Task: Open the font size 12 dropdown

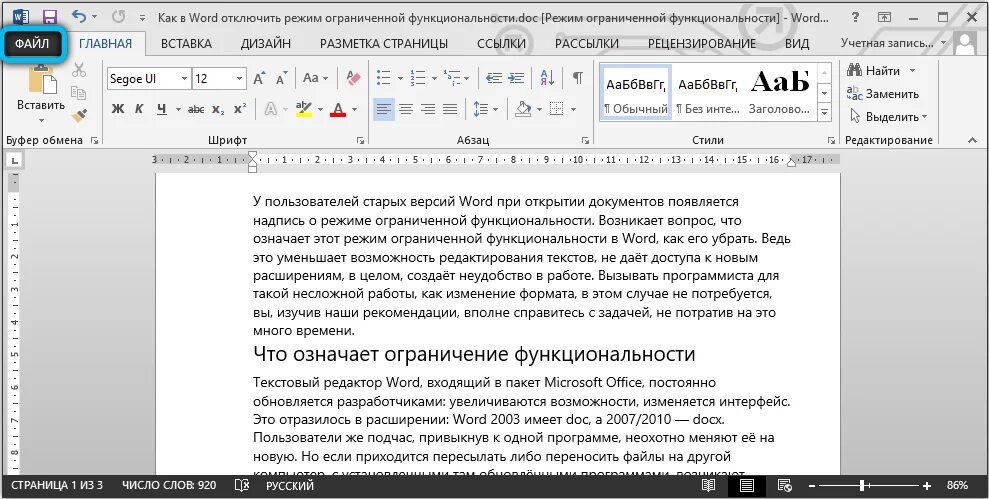Action: [x=240, y=79]
